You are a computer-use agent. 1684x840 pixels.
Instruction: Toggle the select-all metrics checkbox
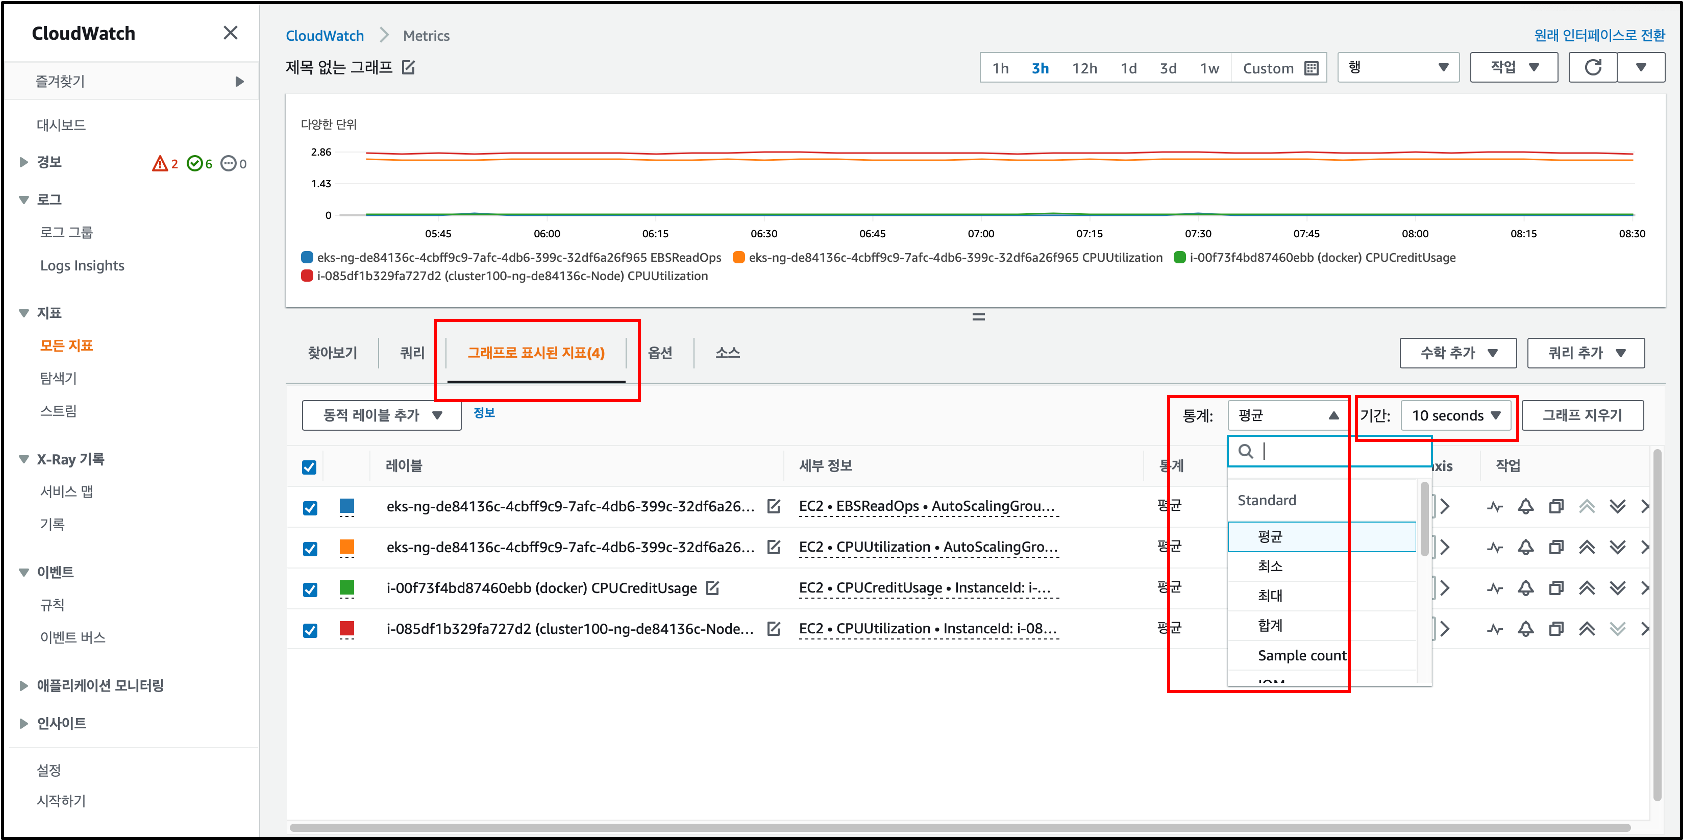tap(309, 467)
